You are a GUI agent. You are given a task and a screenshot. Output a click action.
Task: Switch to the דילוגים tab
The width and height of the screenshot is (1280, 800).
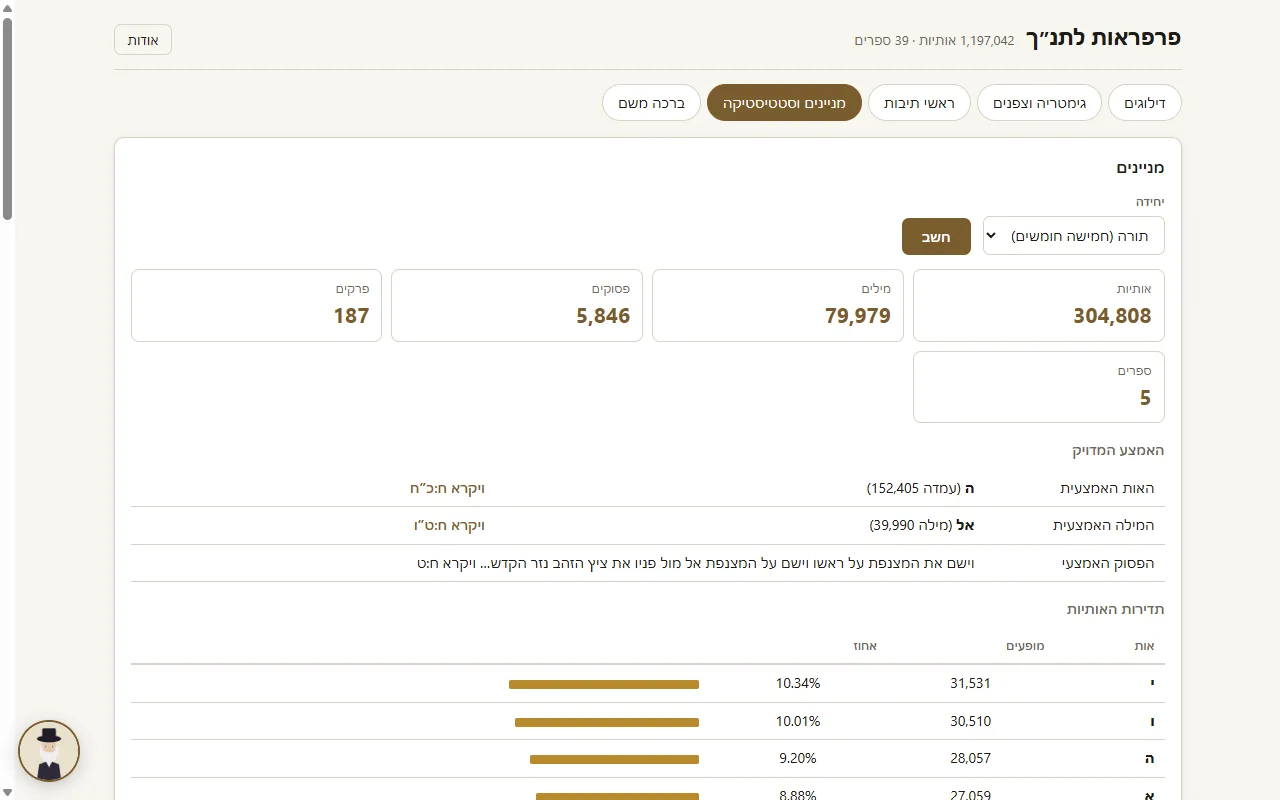[1145, 103]
